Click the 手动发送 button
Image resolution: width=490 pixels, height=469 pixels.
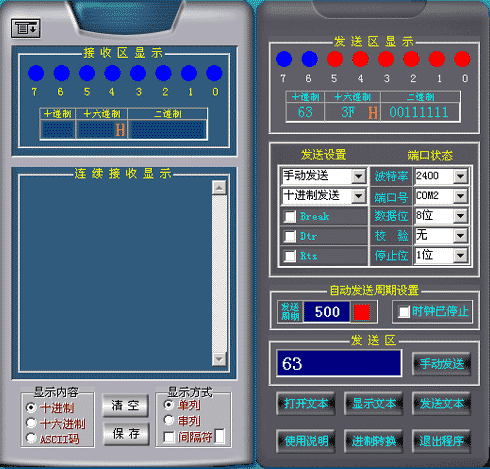[442, 364]
